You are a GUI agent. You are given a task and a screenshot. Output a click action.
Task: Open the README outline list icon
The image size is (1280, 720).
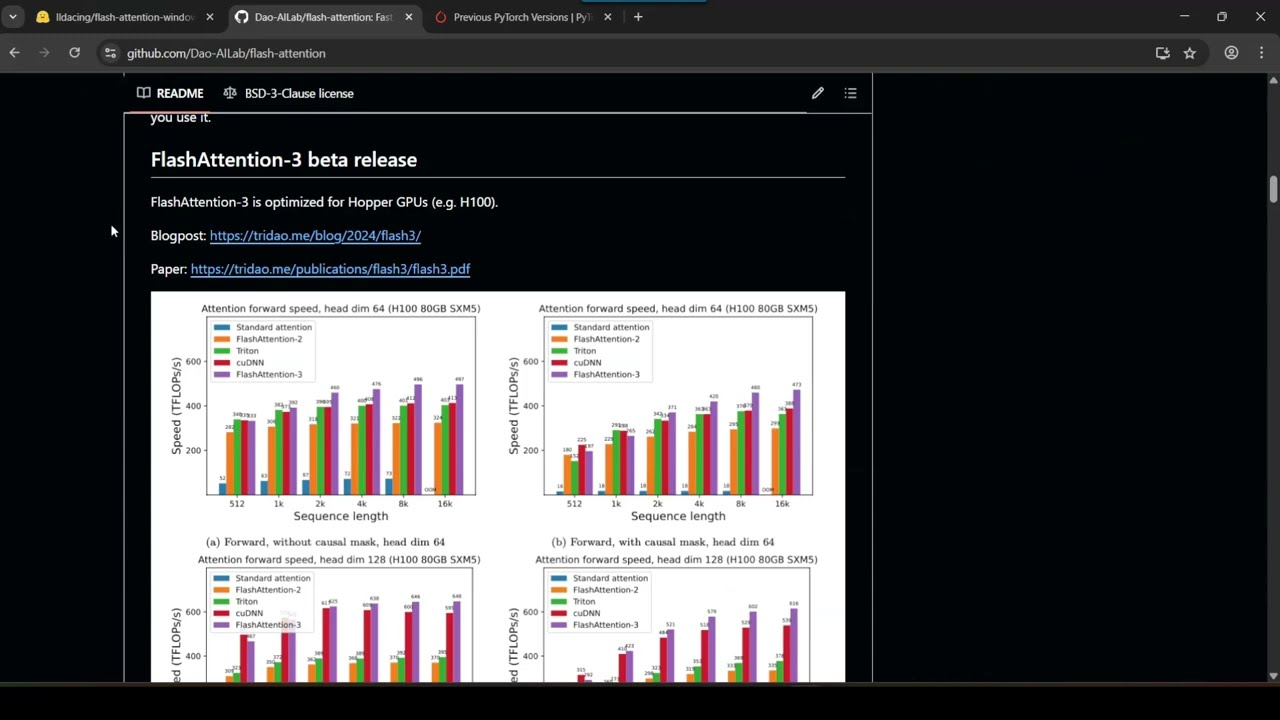tap(850, 93)
